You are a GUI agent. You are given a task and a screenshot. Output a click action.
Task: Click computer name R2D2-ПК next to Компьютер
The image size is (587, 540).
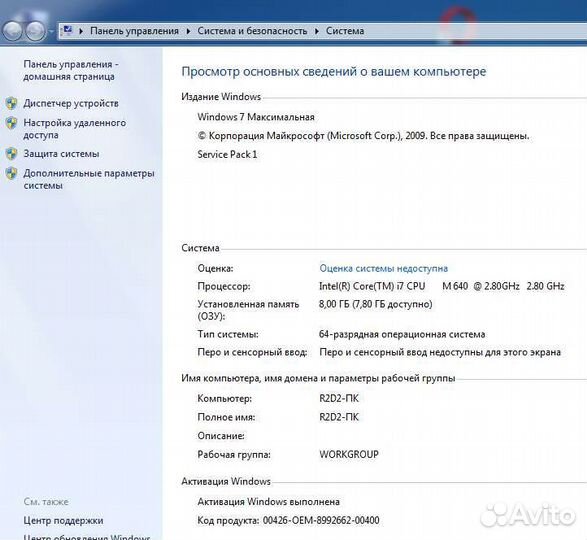[339, 398]
